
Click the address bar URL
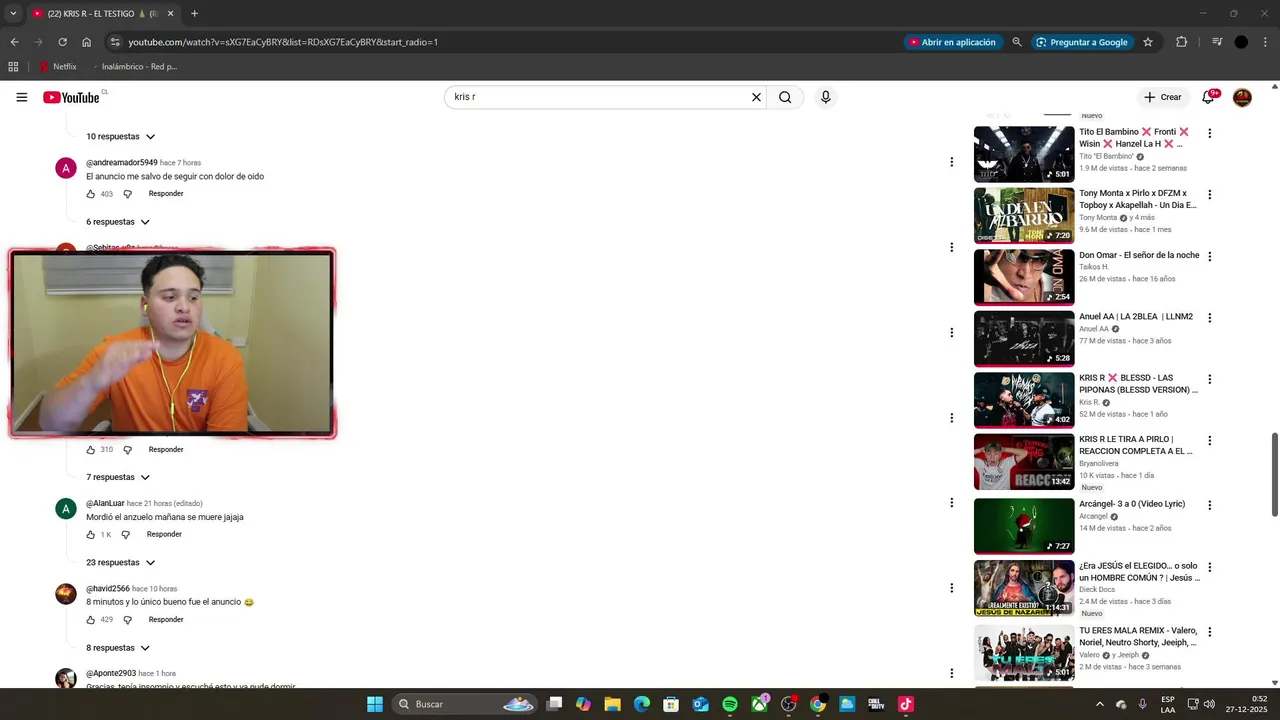pyautogui.click(x=283, y=42)
